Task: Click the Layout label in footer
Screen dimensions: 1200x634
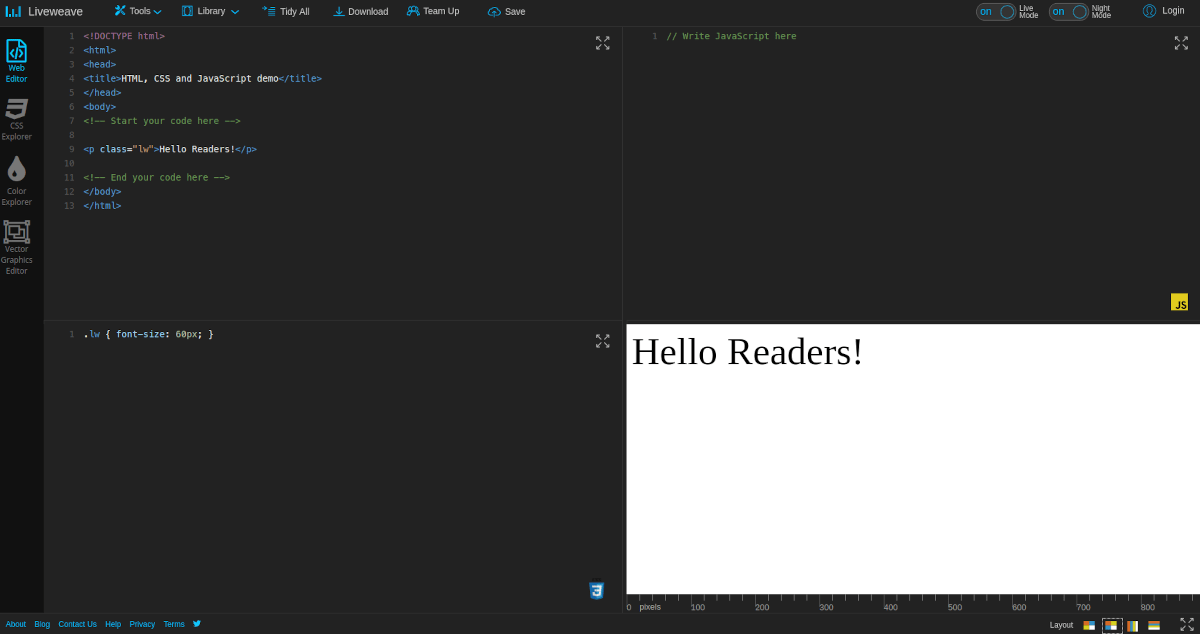Action: tap(1061, 625)
